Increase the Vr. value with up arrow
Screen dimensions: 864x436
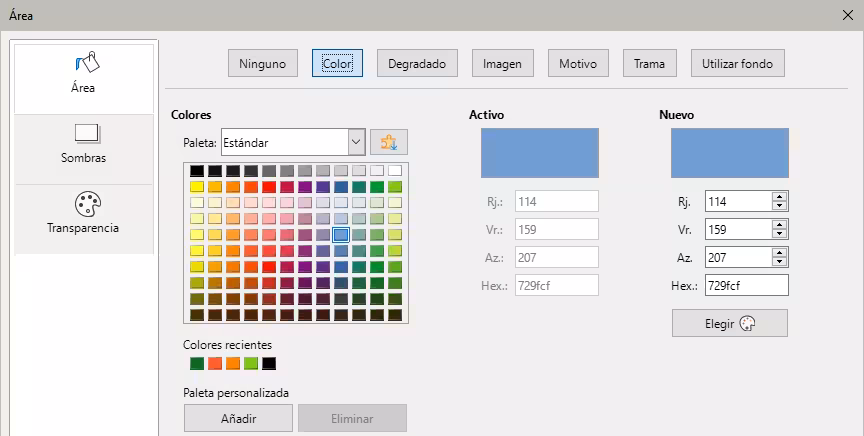pyautogui.click(x=779, y=225)
